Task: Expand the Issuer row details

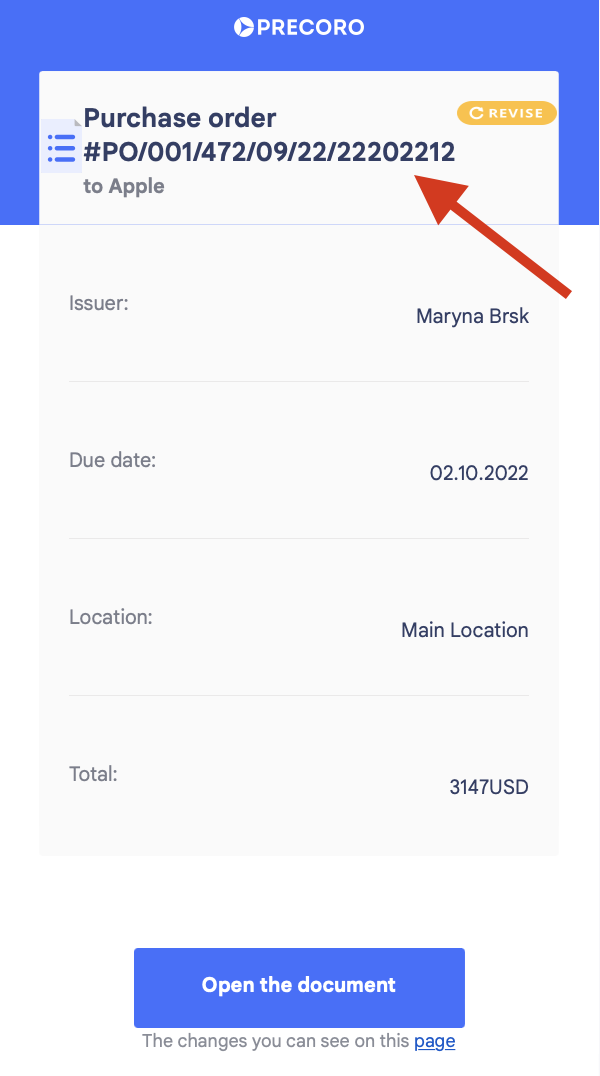Action: click(x=299, y=310)
